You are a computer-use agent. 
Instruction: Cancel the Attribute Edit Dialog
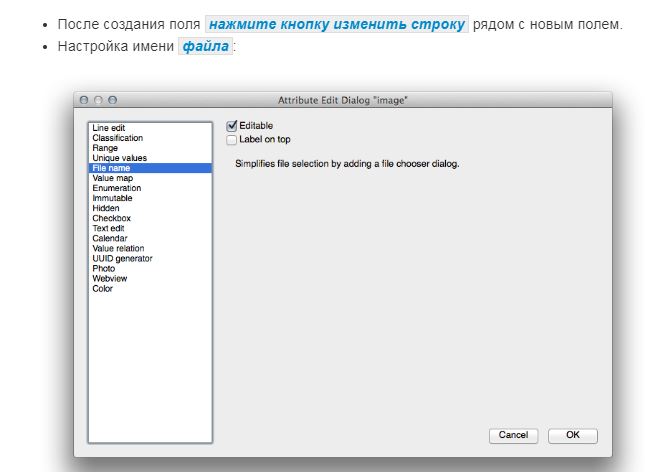513,435
